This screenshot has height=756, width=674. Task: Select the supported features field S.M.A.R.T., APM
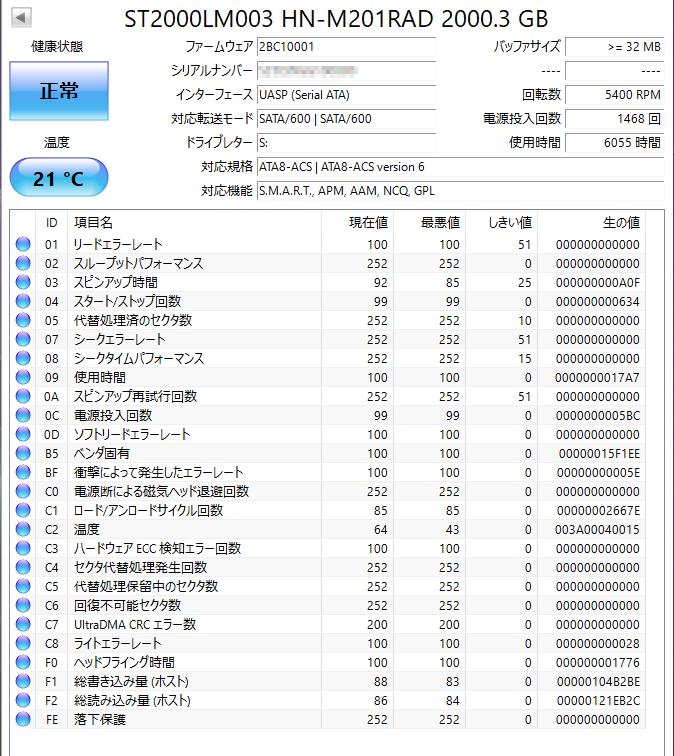coord(460,191)
